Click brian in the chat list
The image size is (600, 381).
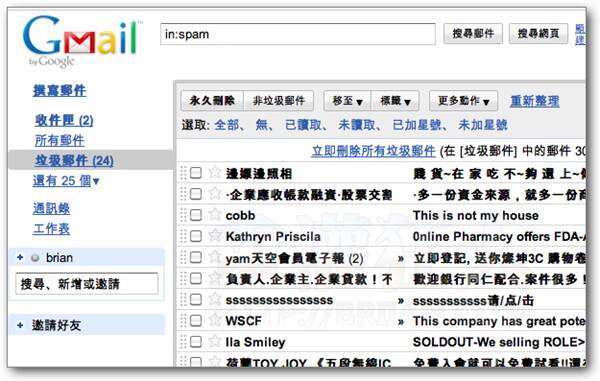click(59, 257)
